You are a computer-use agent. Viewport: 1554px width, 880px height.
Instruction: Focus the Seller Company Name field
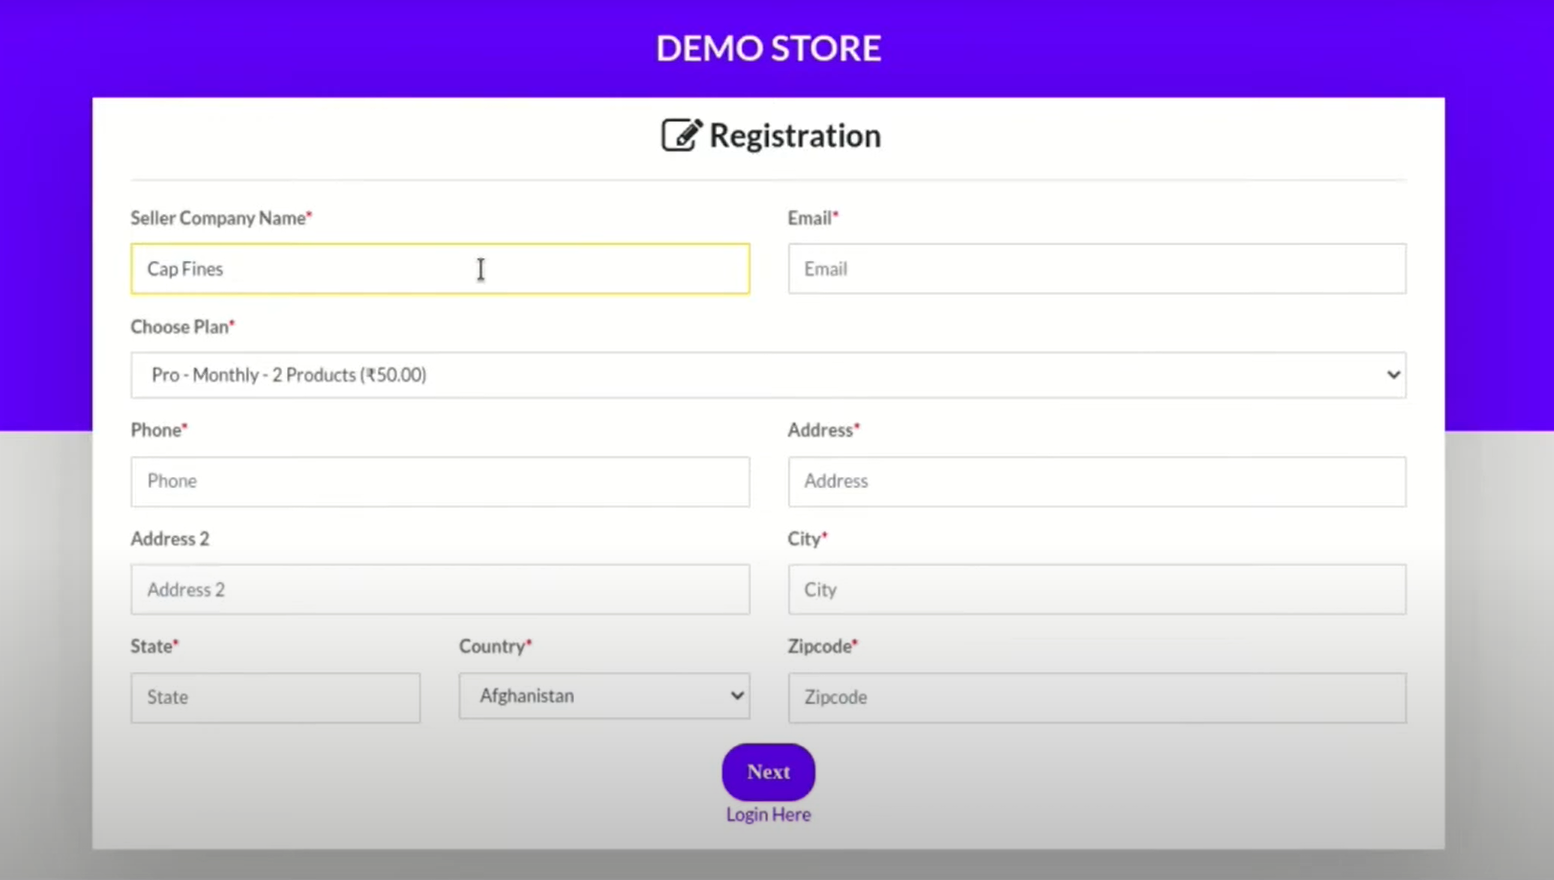440,269
